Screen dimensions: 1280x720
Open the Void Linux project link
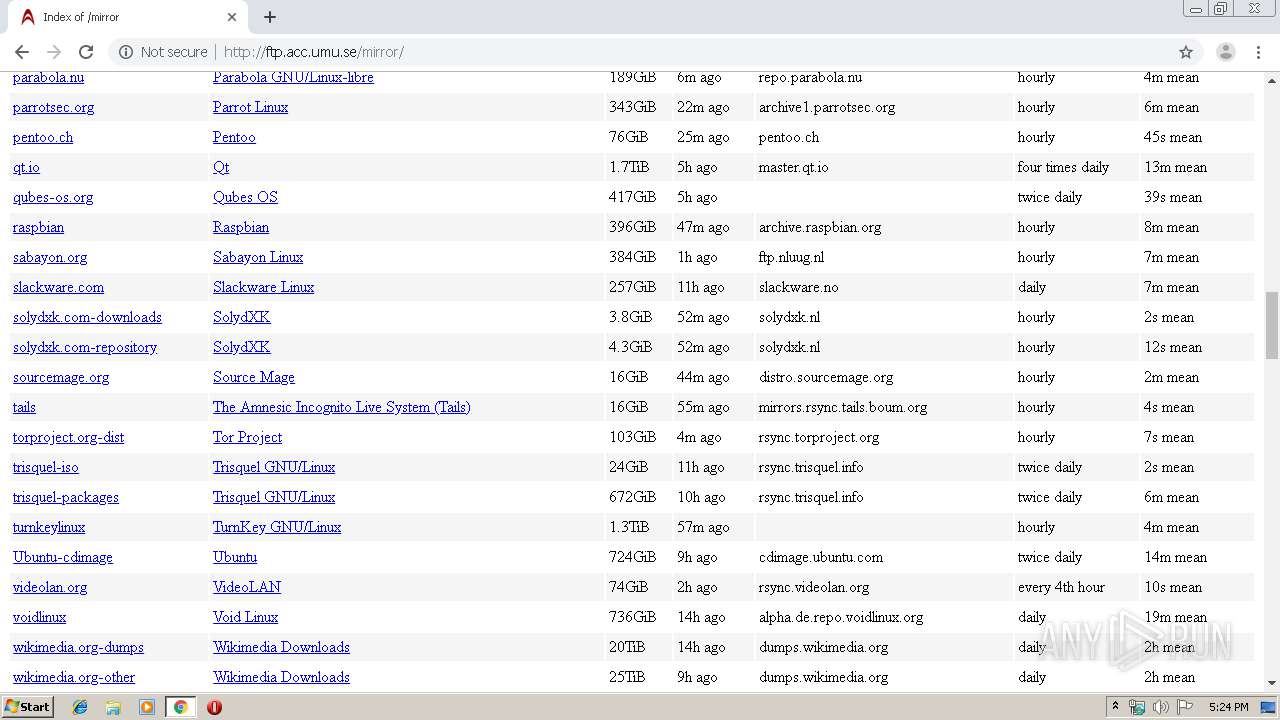[245, 617]
